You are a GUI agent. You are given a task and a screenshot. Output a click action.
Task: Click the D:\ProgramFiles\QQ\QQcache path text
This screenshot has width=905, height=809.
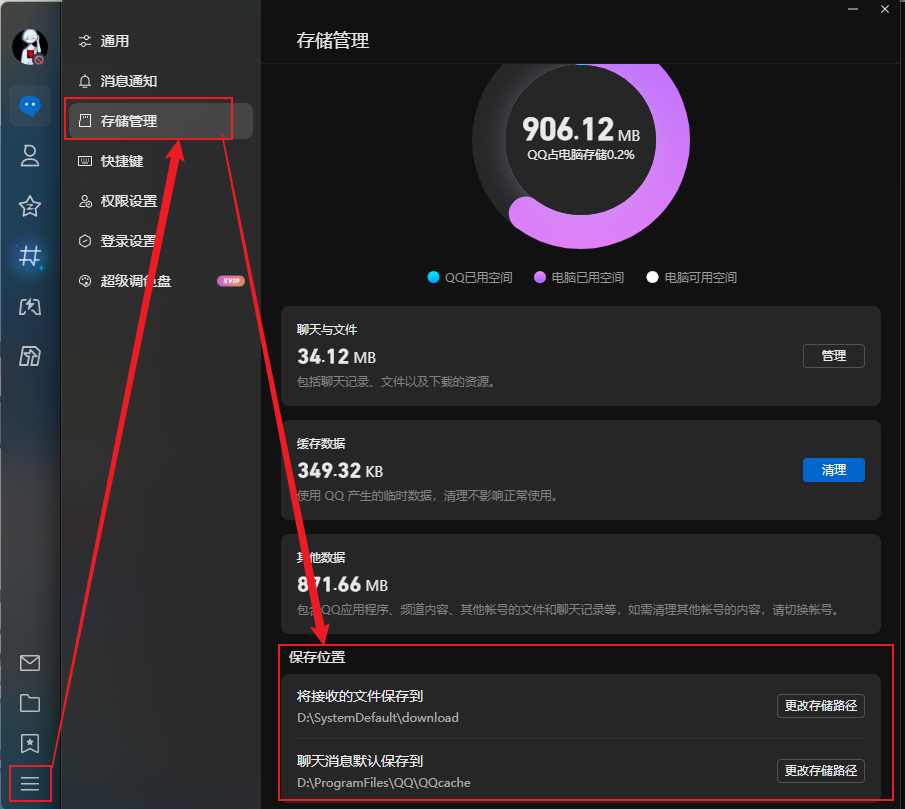coord(384,783)
